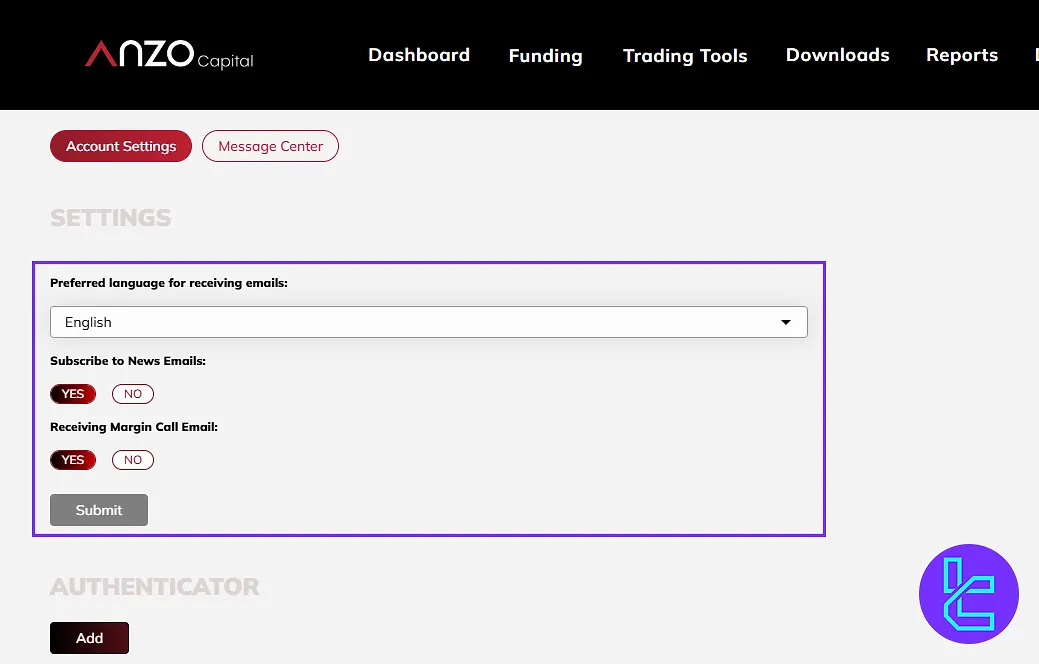Go to the Funding section
1039x664 pixels.
pyautogui.click(x=545, y=56)
